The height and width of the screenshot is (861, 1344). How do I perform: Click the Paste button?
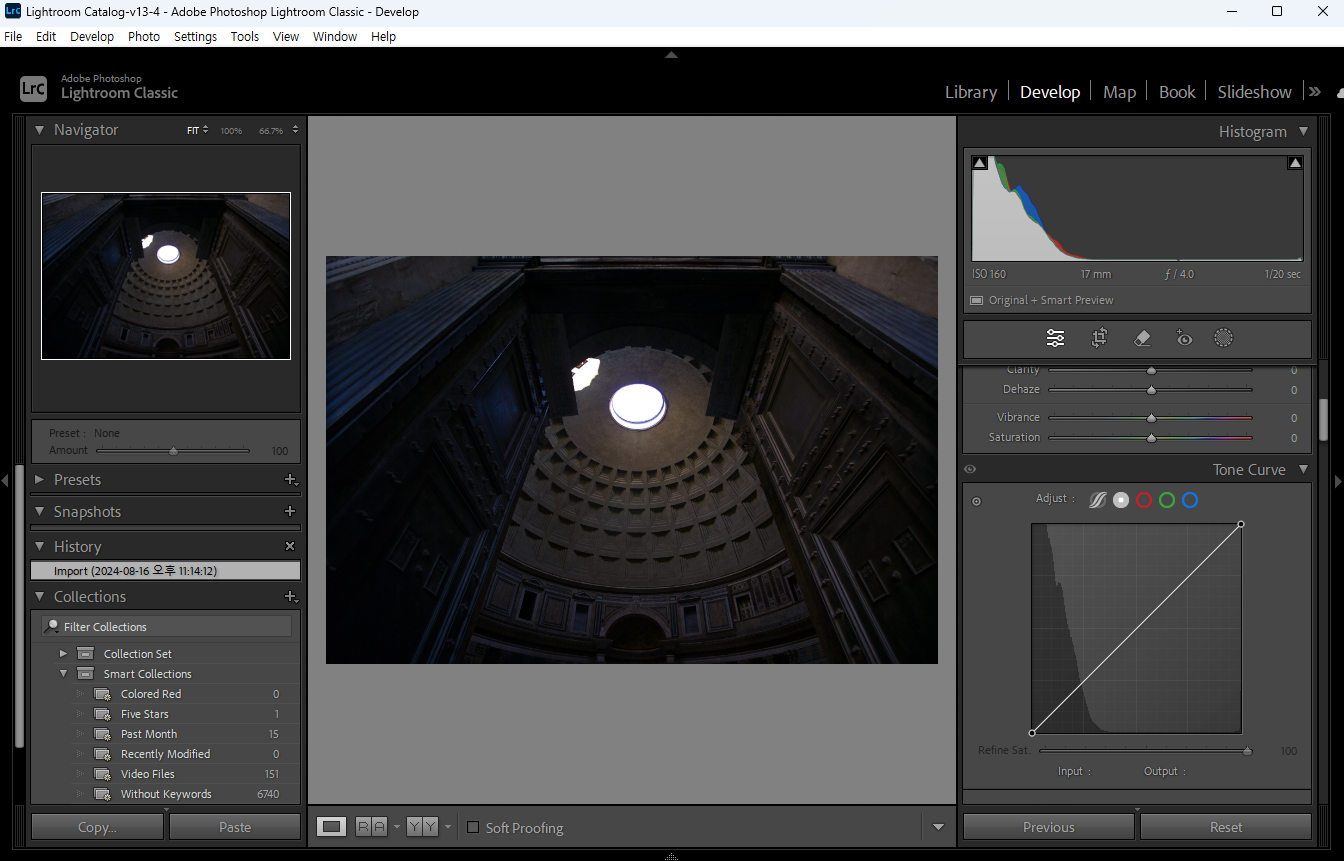click(x=235, y=827)
